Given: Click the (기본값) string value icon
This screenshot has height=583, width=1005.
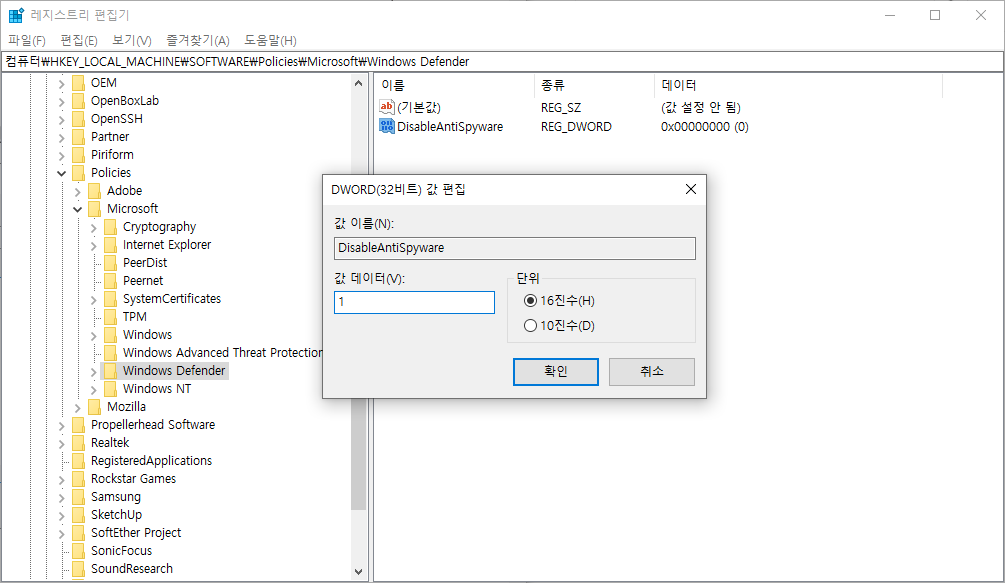Looking at the screenshot, I should (389, 108).
